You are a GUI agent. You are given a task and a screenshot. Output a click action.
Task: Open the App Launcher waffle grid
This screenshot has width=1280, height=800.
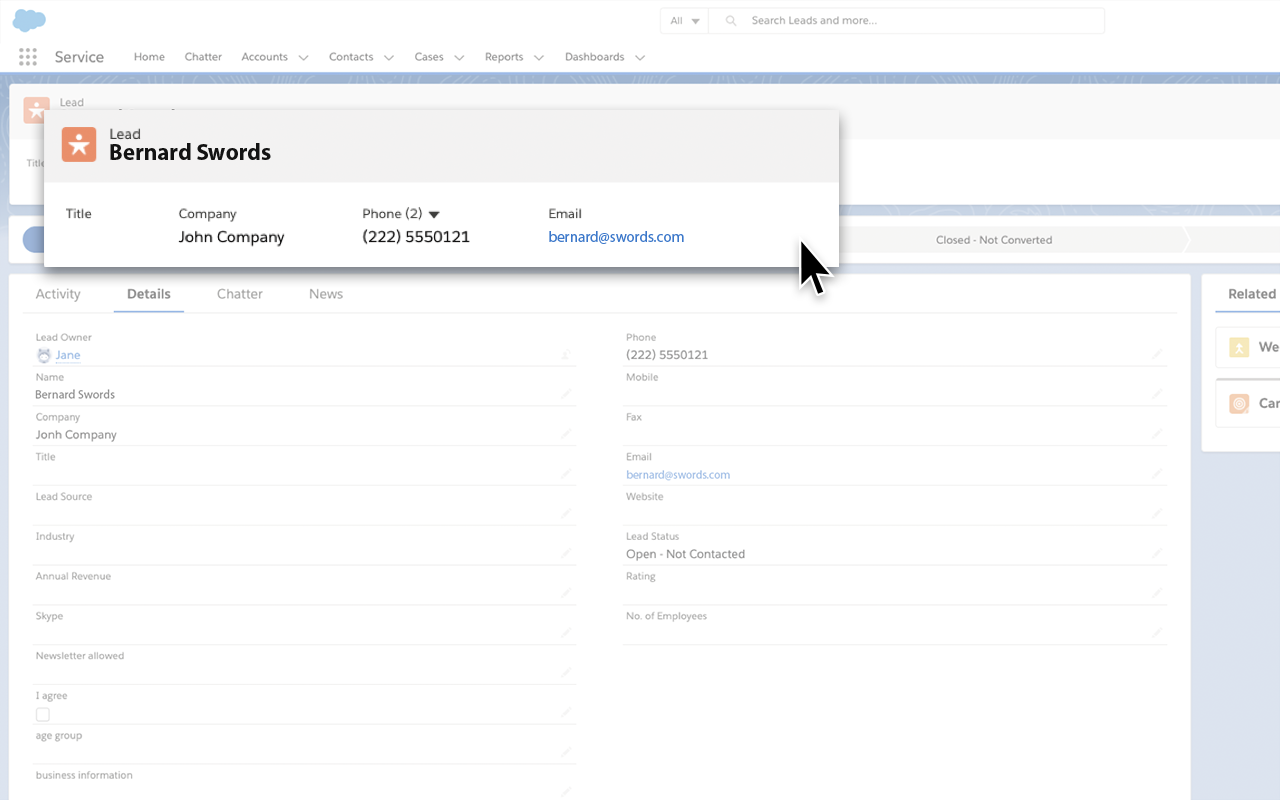coord(27,56)
